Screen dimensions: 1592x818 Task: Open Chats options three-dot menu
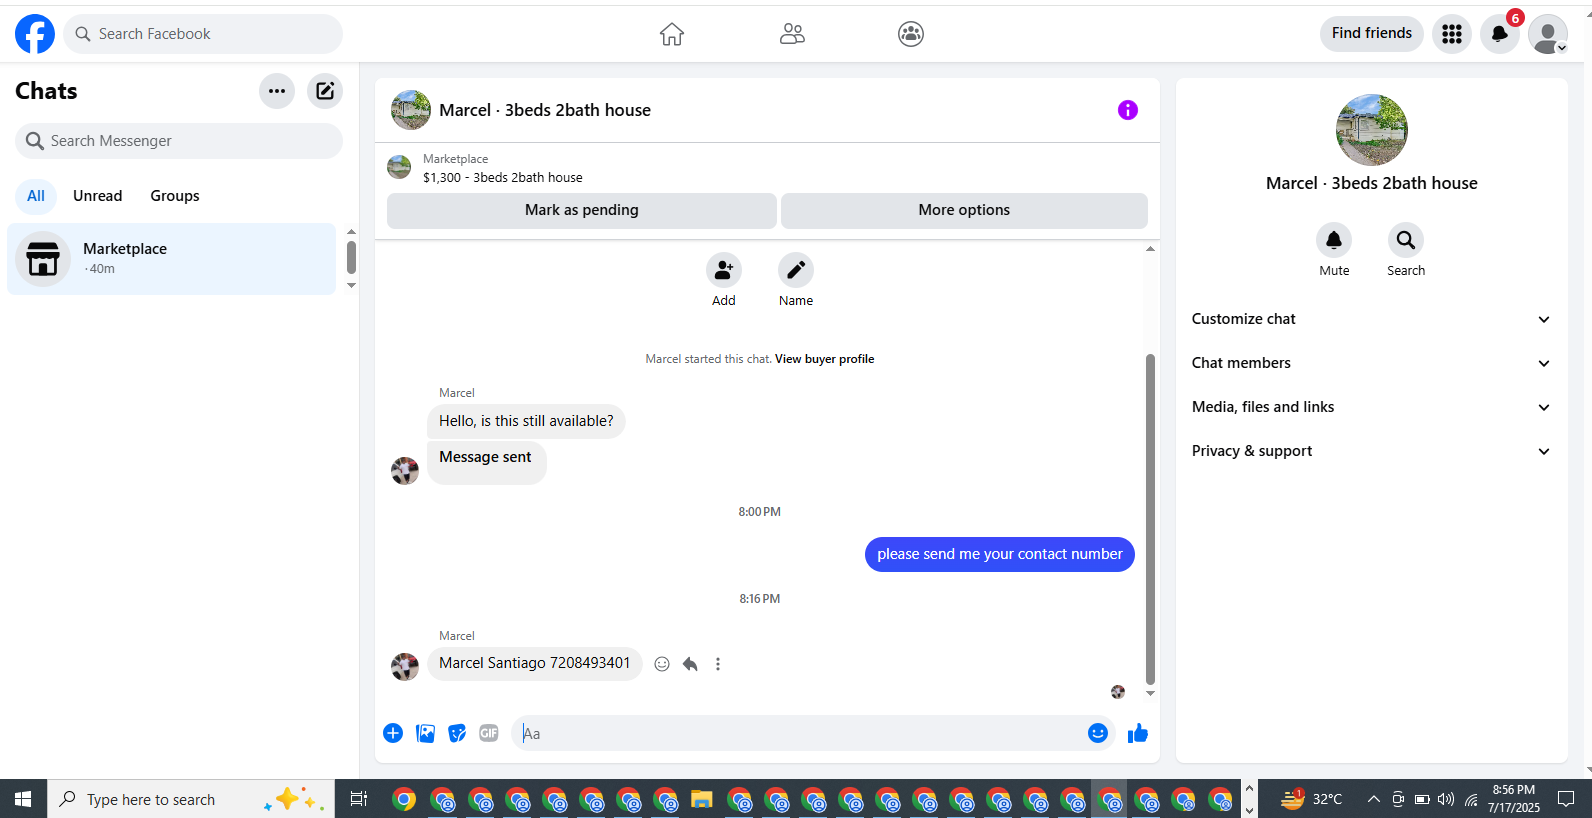[277, 91]
